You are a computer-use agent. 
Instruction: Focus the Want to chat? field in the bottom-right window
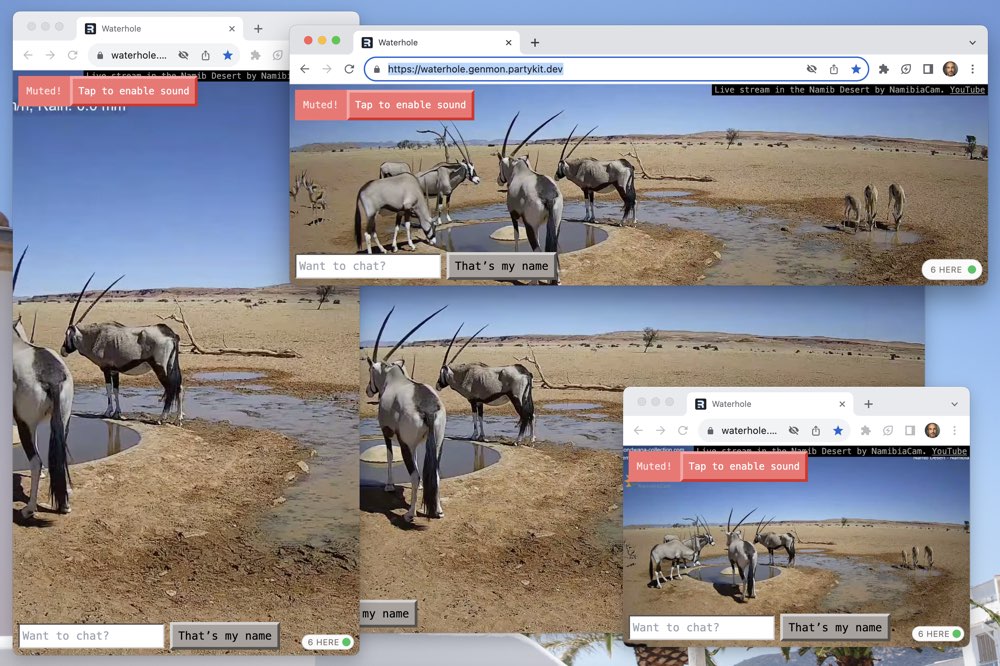(x=702, y=628)
